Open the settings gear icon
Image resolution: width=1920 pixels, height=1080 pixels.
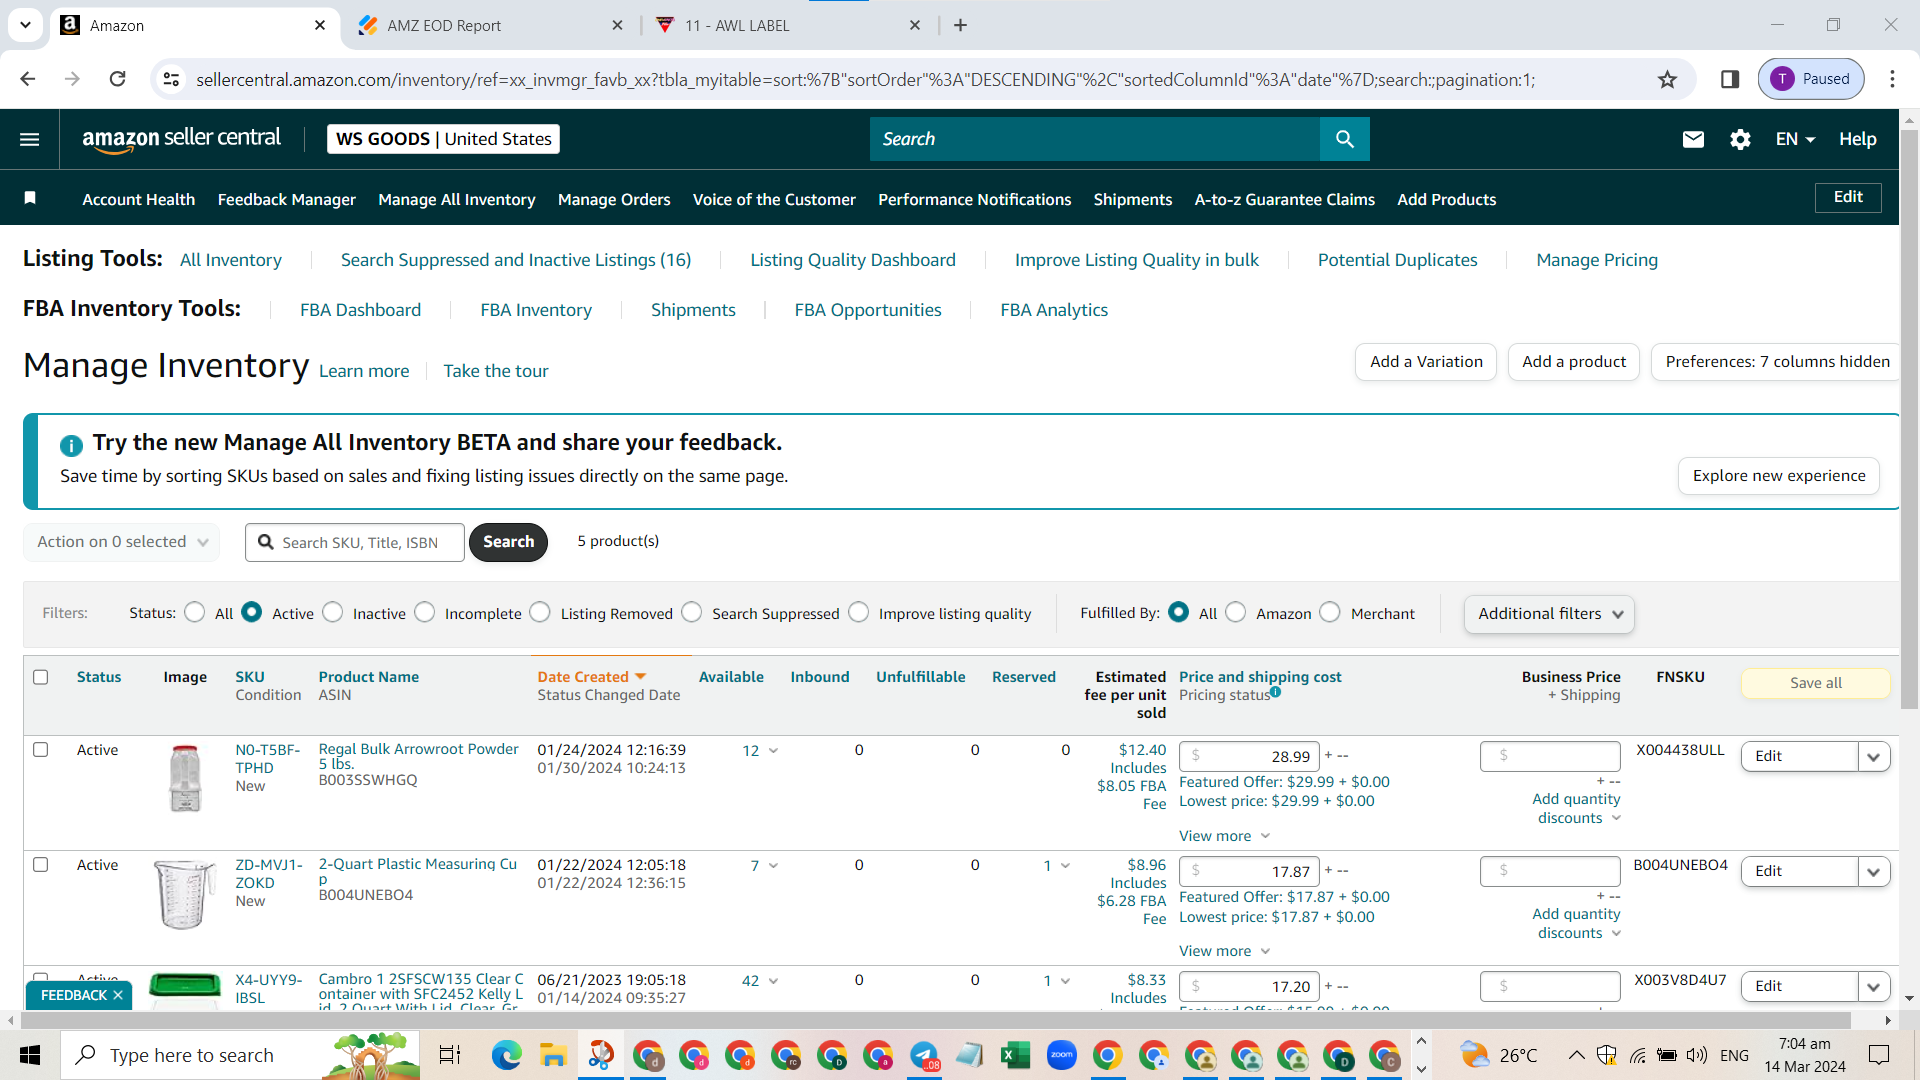1740,139
